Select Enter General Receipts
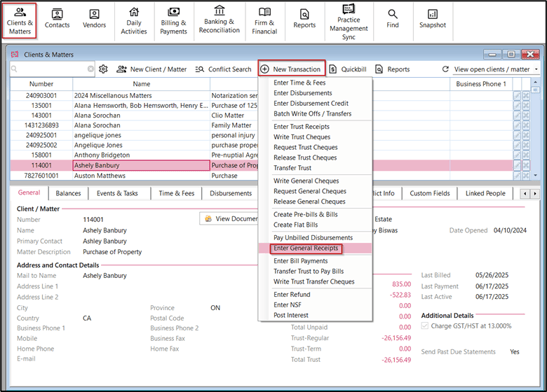This screenshot has height=392, width=547. click(x=306, y=248)
